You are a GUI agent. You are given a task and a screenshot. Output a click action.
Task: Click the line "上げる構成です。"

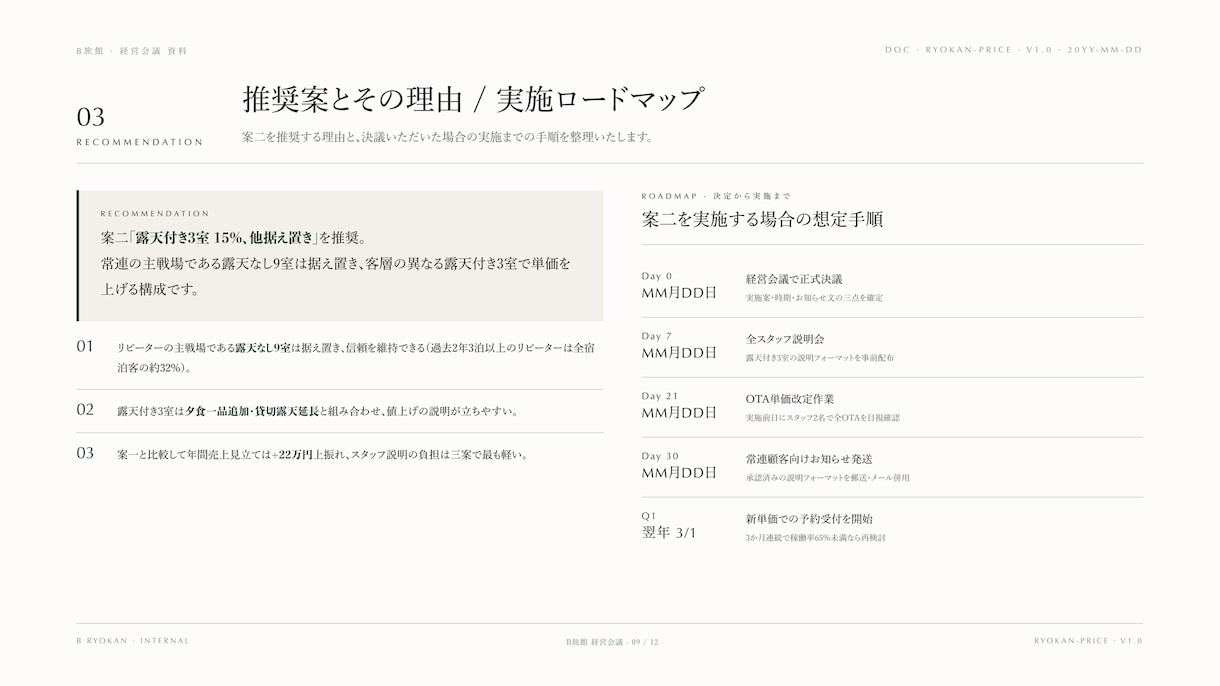click(x=150, y=290)
